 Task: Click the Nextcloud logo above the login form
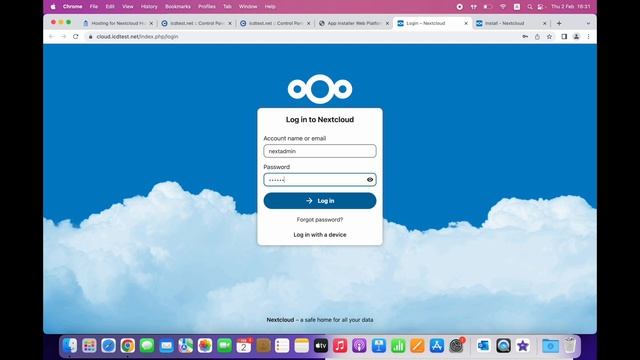pyautogui.click(x=320, y=89)
